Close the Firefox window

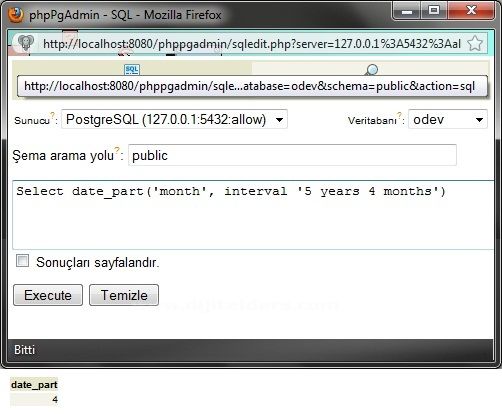tap(471, 11)
